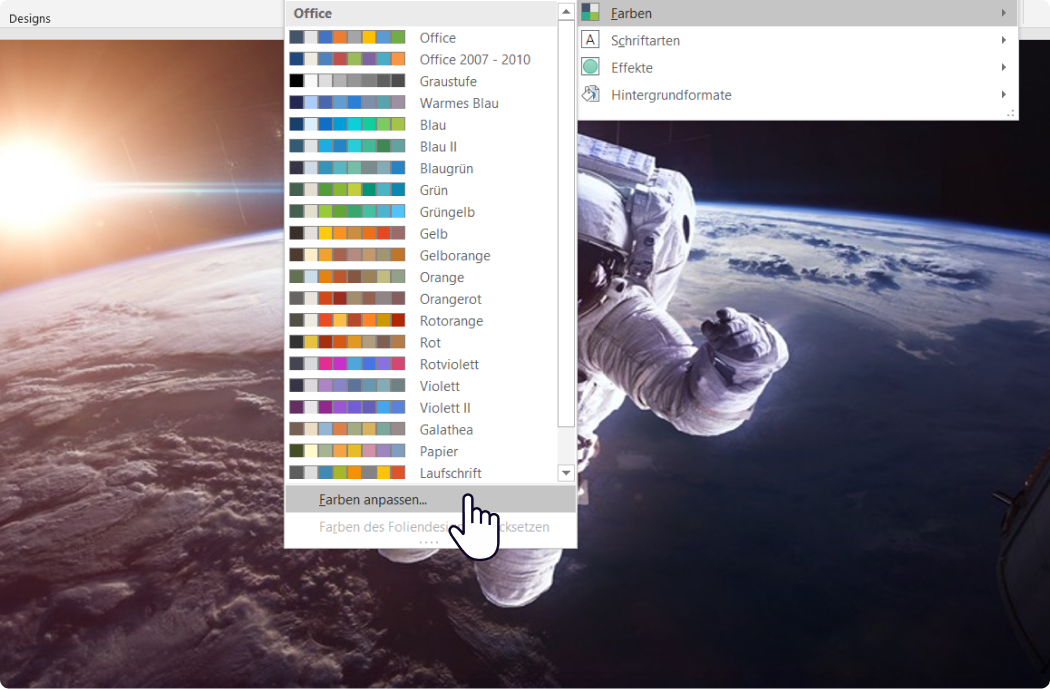The width and height of the screenshot is (1050, 689).
Task: Click the Schriftarten letter A icon
Action: pyautogui.click(x=590, y=40)
